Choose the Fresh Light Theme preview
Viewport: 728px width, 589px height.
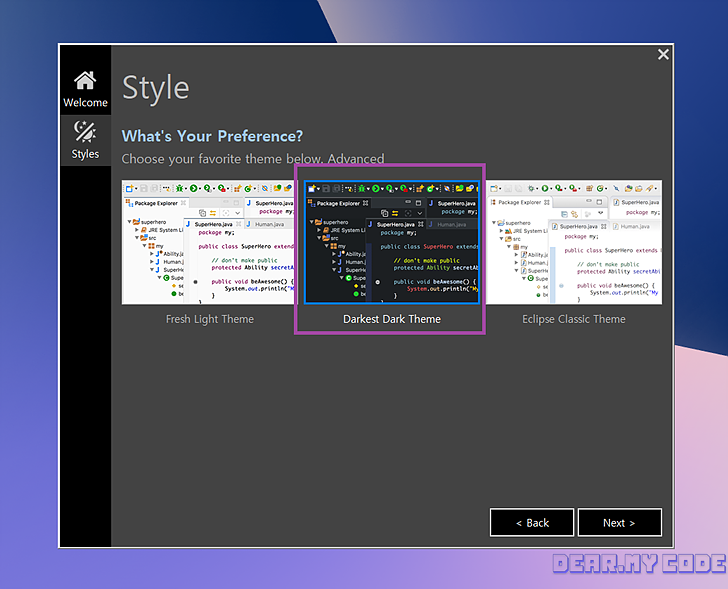208,242
